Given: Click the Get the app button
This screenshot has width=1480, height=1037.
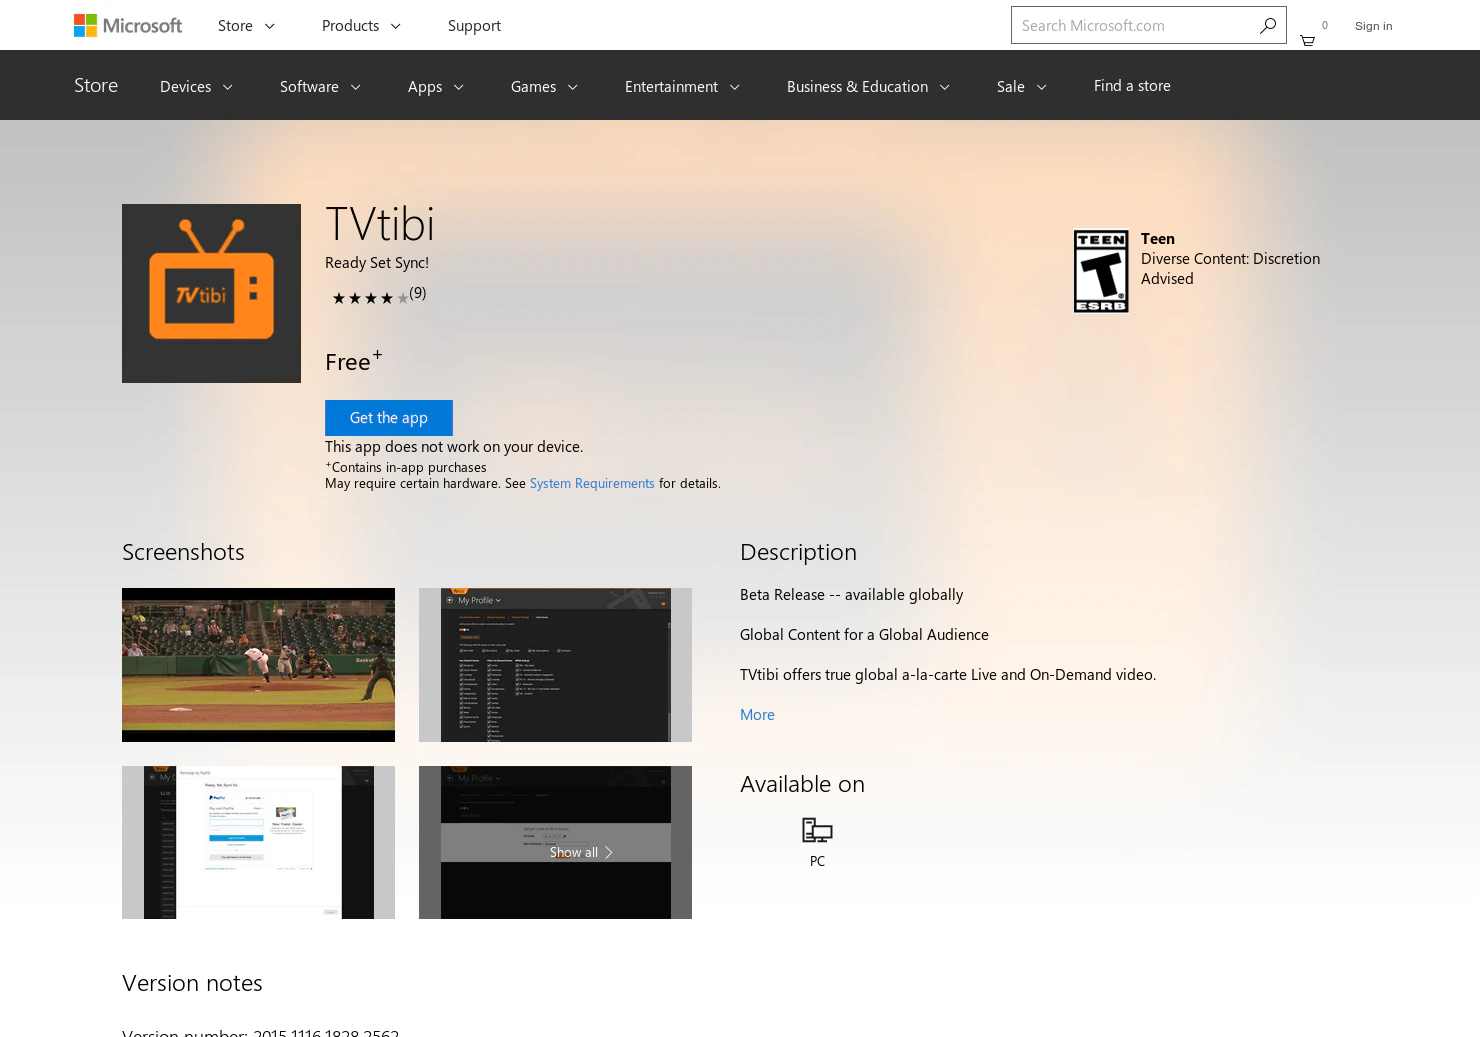Looking at the screenshot, I should tap(389, 418).
